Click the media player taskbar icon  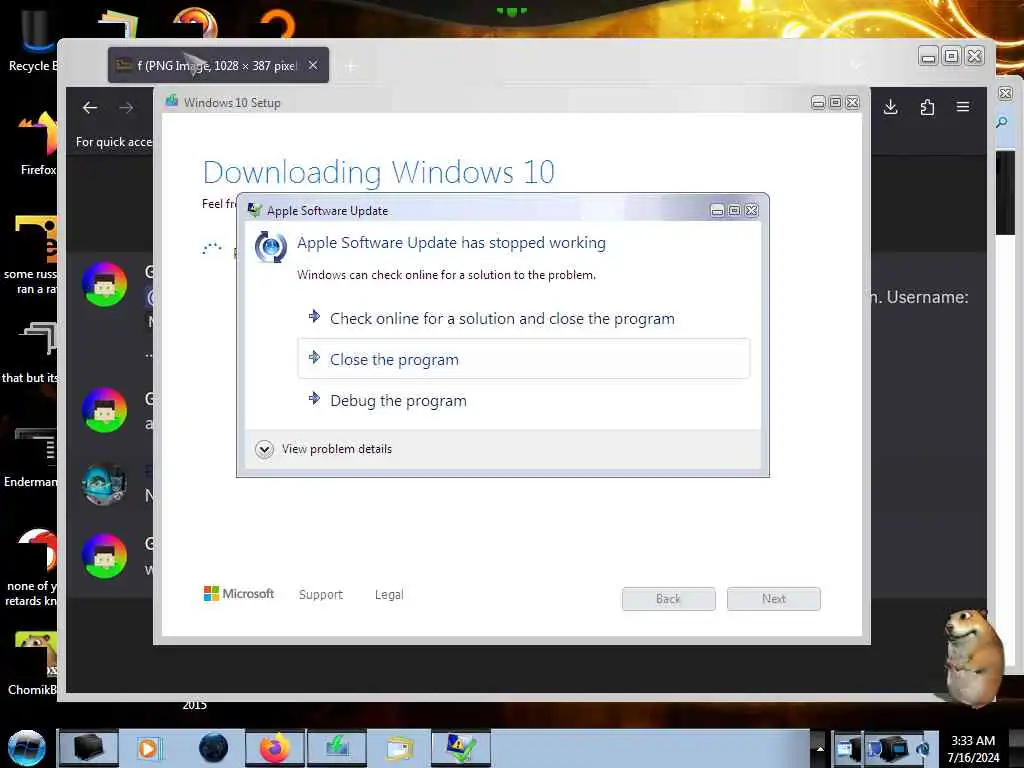tap(150, 748)
